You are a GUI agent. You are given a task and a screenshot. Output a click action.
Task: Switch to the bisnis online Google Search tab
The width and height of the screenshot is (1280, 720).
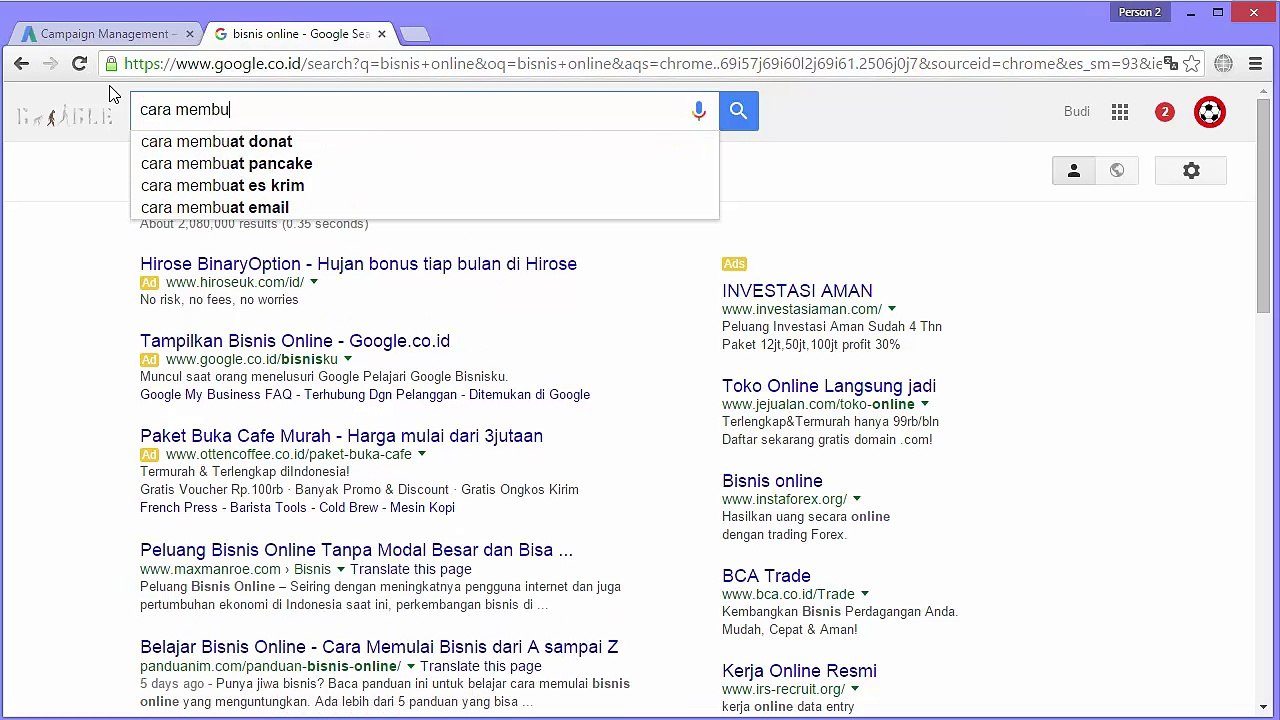(300, 34)
